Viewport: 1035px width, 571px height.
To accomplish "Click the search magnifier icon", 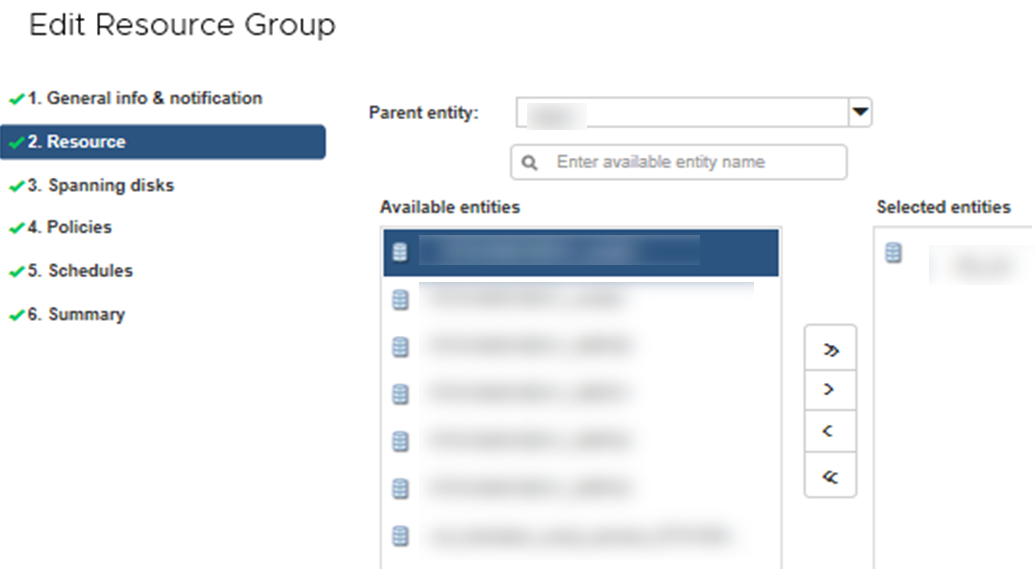I will [x=530, y=162].
